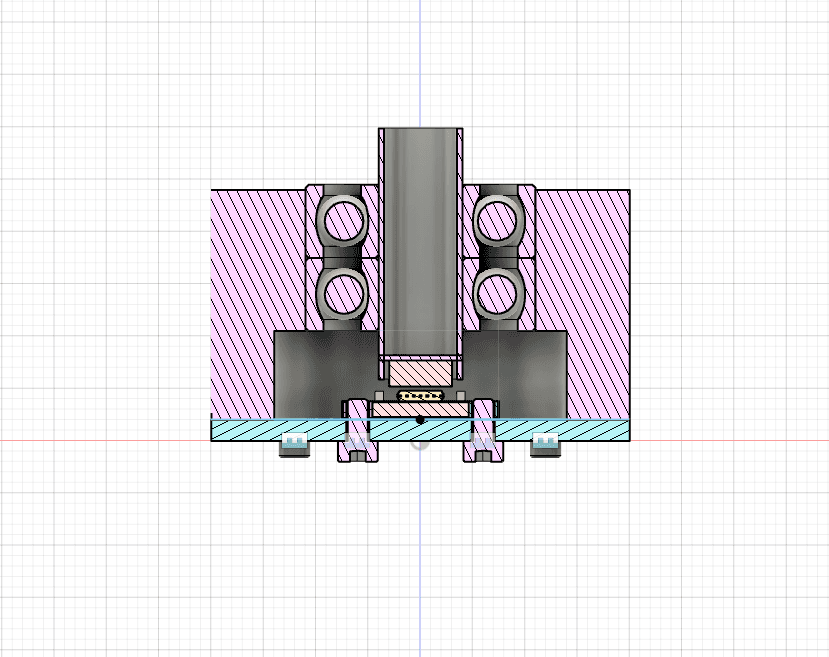
Task: Select the wide pink hatched piece above plate
Action: tap(420, 409)
